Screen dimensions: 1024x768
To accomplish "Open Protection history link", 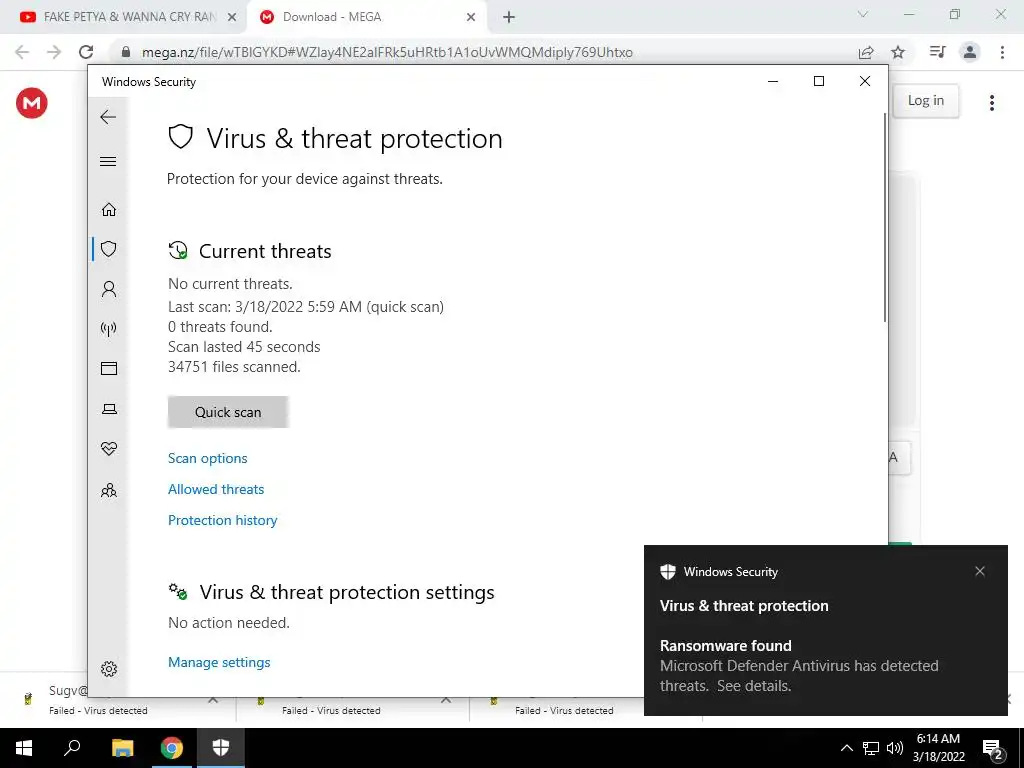I will [223, 520].
